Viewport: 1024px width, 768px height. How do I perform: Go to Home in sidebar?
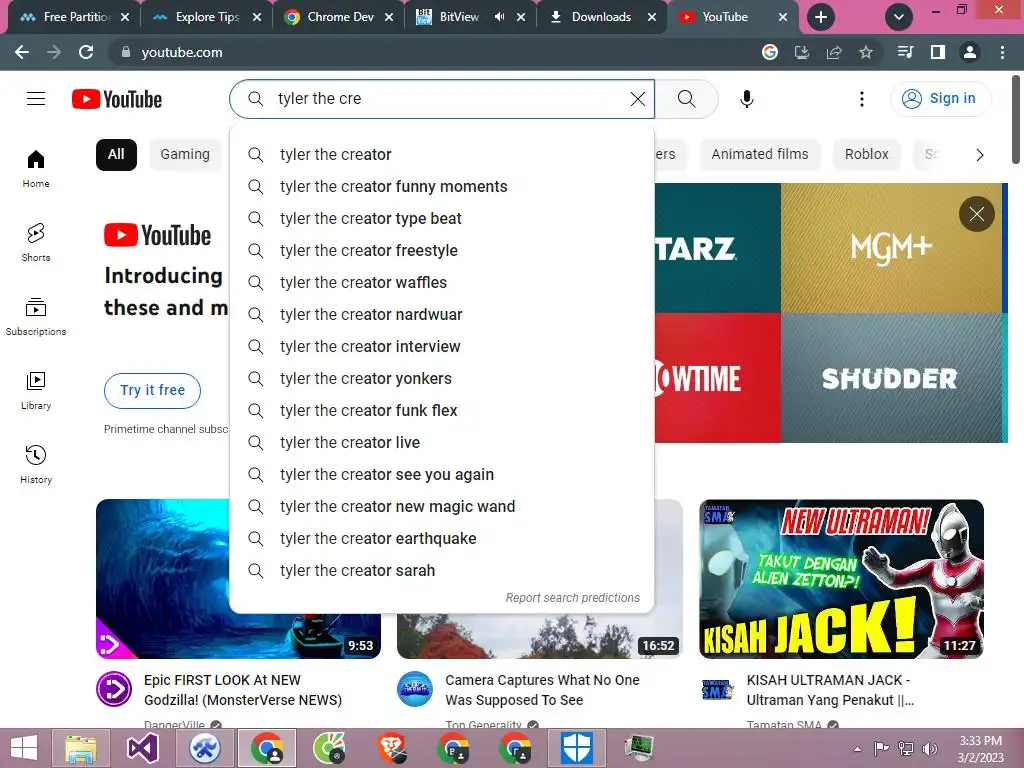pyautogui.click(x=36, y=168)
